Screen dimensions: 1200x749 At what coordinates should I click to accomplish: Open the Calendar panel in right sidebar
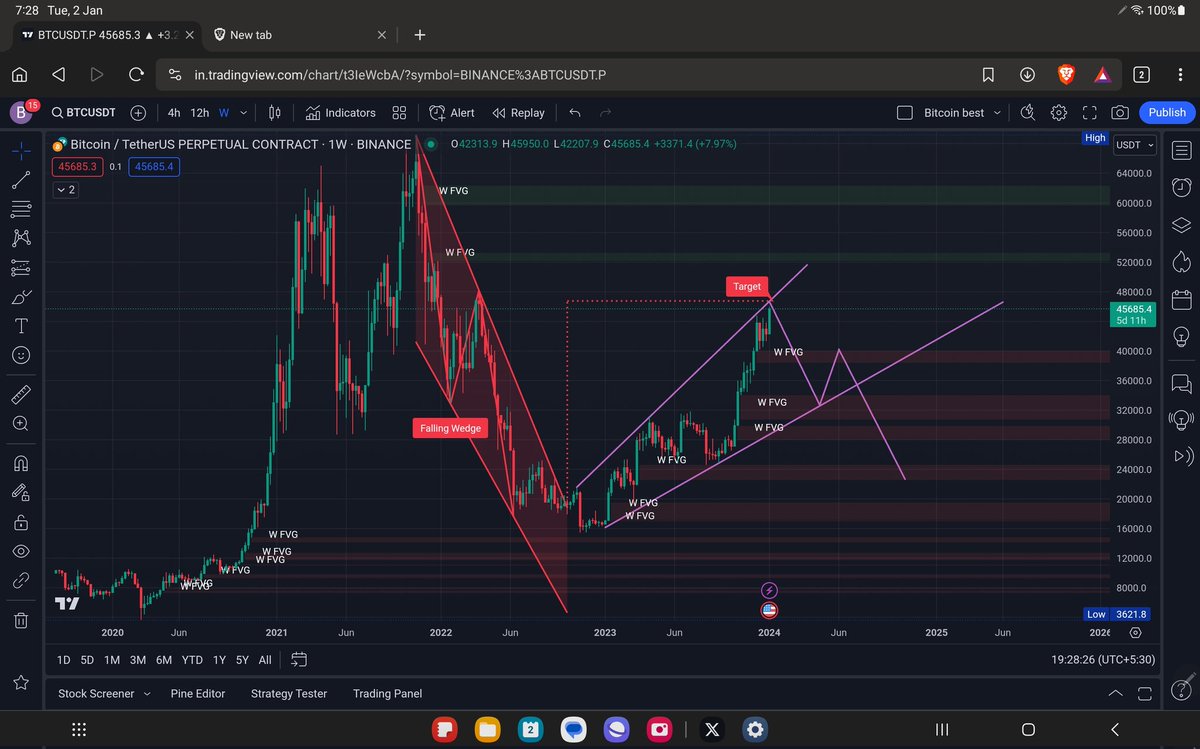coord(1180,298)
